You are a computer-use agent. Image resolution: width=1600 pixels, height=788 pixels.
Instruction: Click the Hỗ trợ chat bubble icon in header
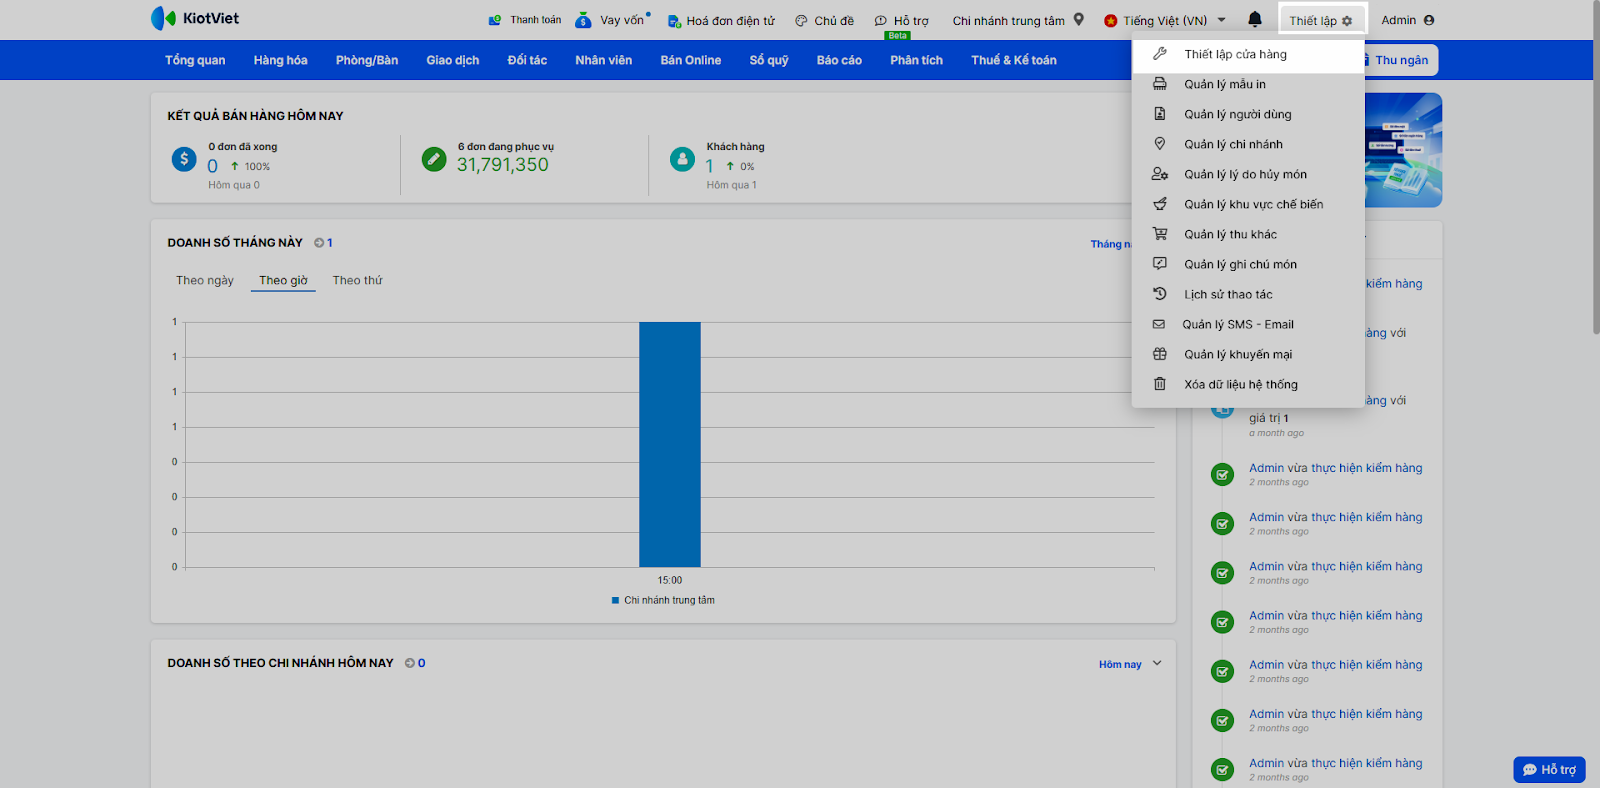[881, 20]
